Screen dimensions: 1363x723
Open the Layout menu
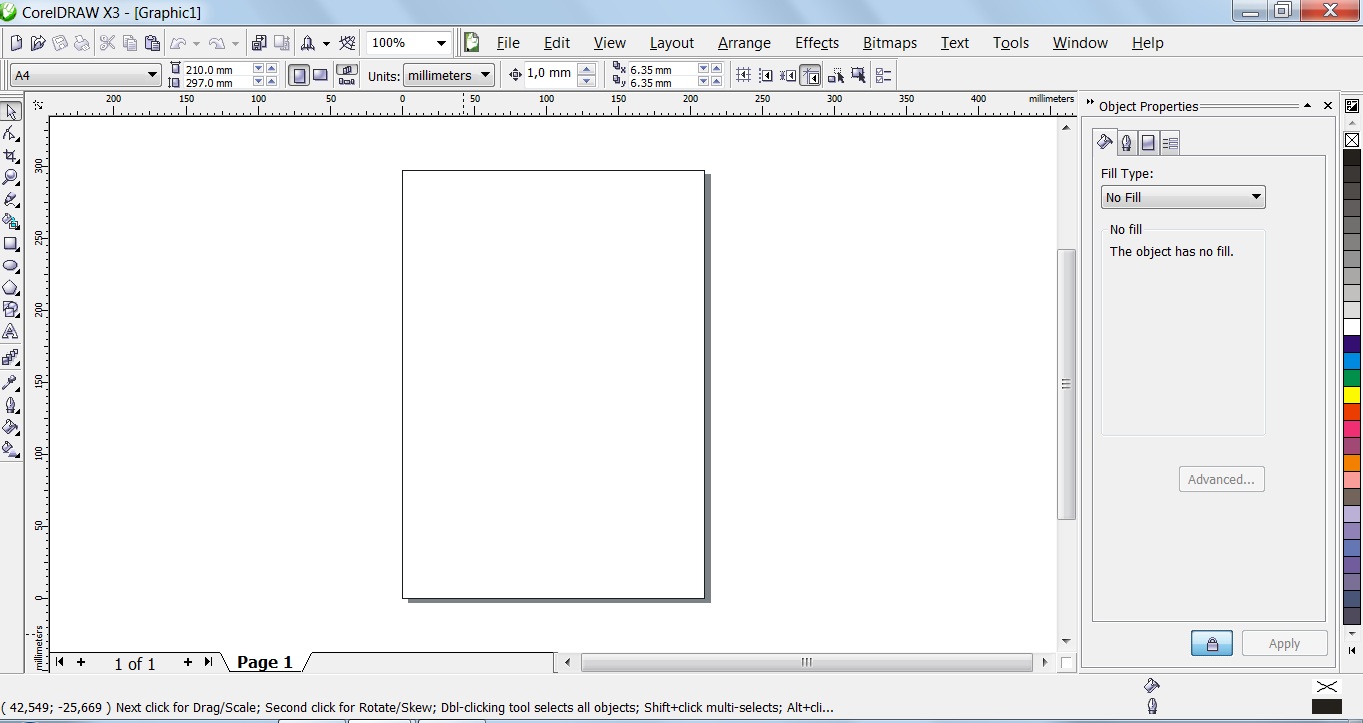click(672, 43)
